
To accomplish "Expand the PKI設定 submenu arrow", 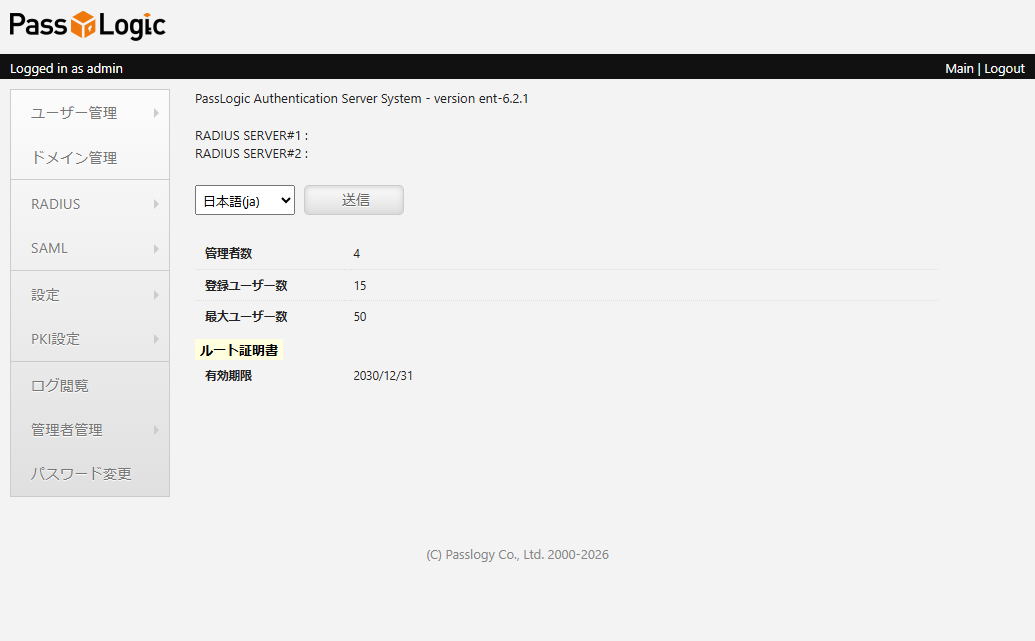I will tap(156, 339).
